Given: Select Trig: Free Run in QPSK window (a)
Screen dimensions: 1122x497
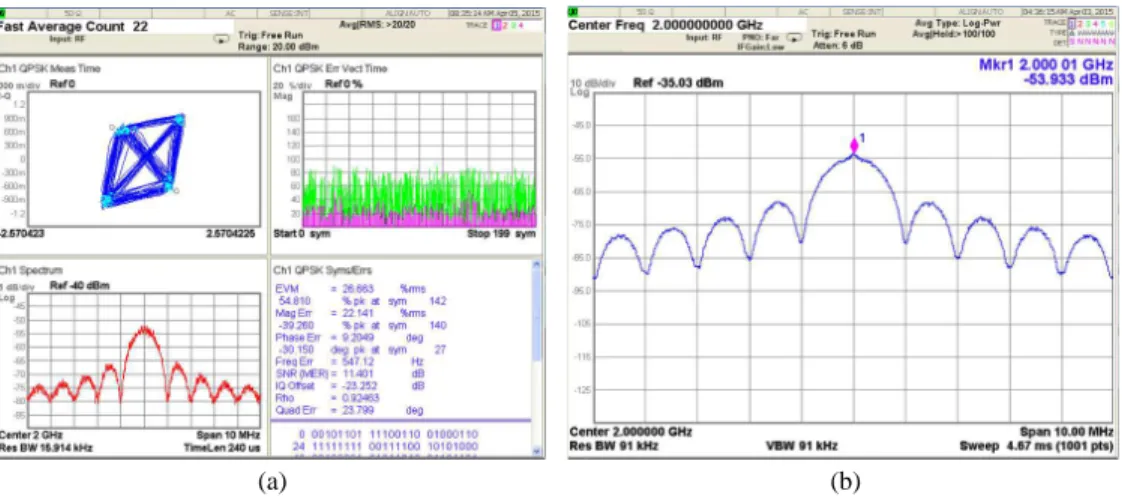Looking at the screenshot, I should (270, 35).
